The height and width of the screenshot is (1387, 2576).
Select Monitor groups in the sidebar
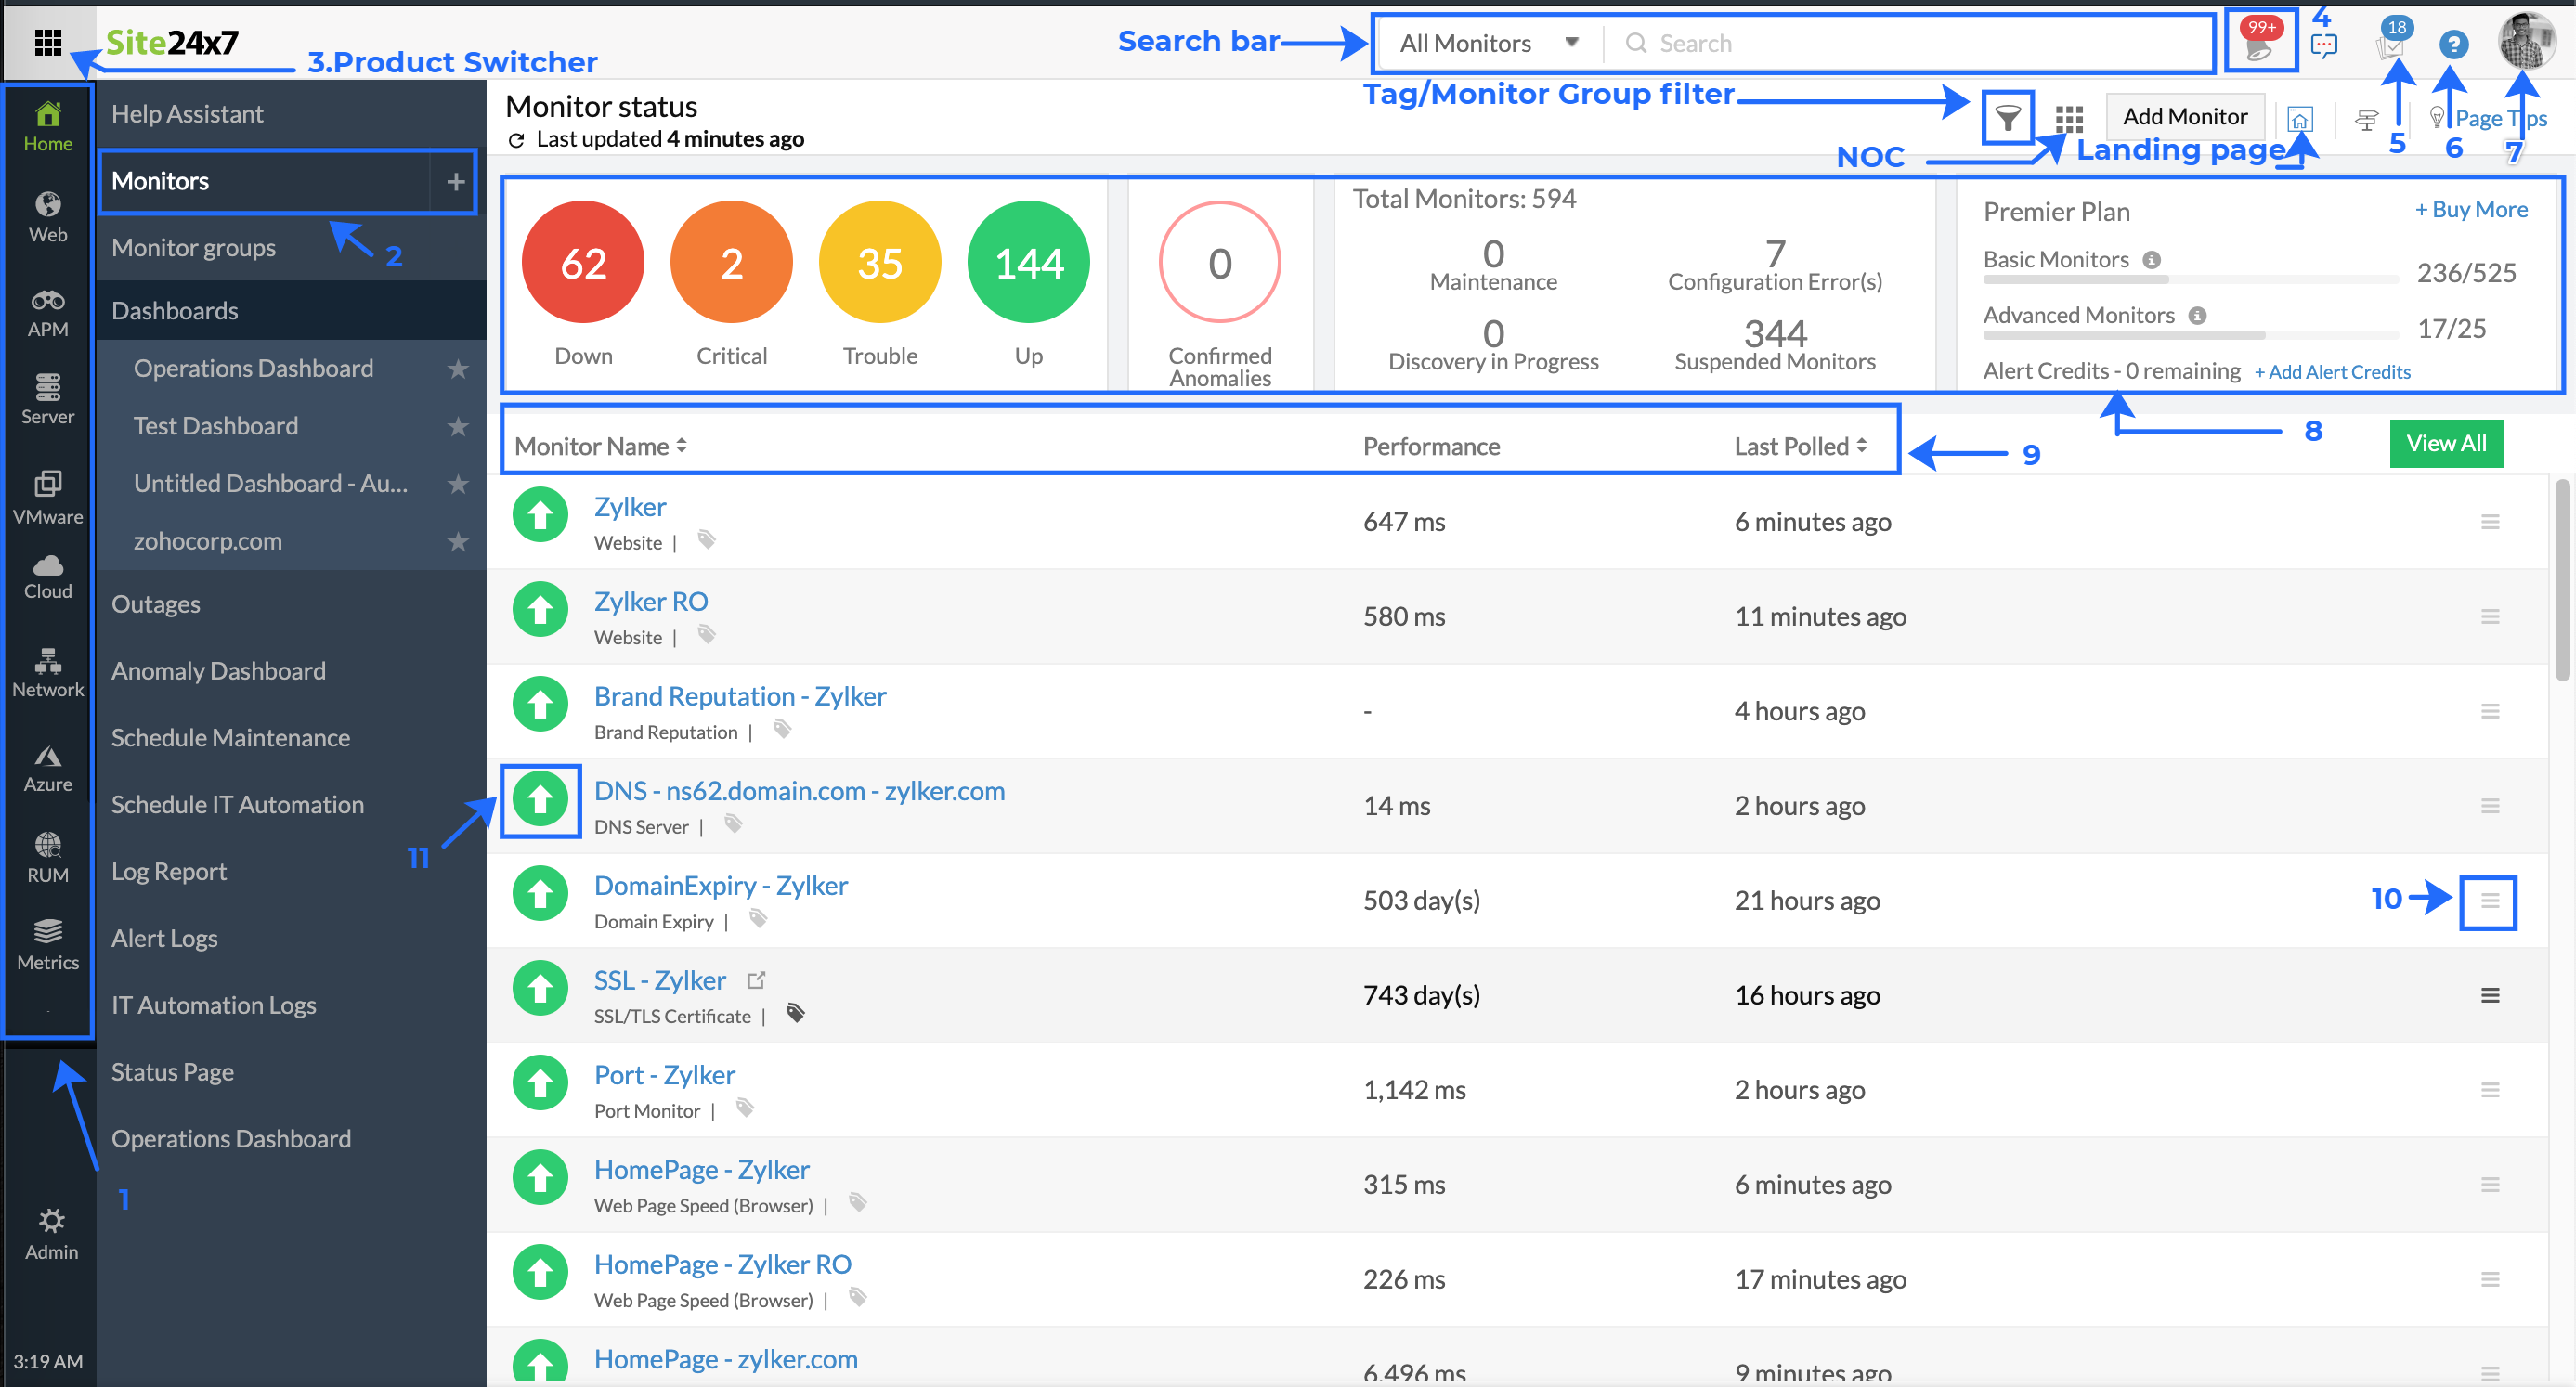point(194,247)
